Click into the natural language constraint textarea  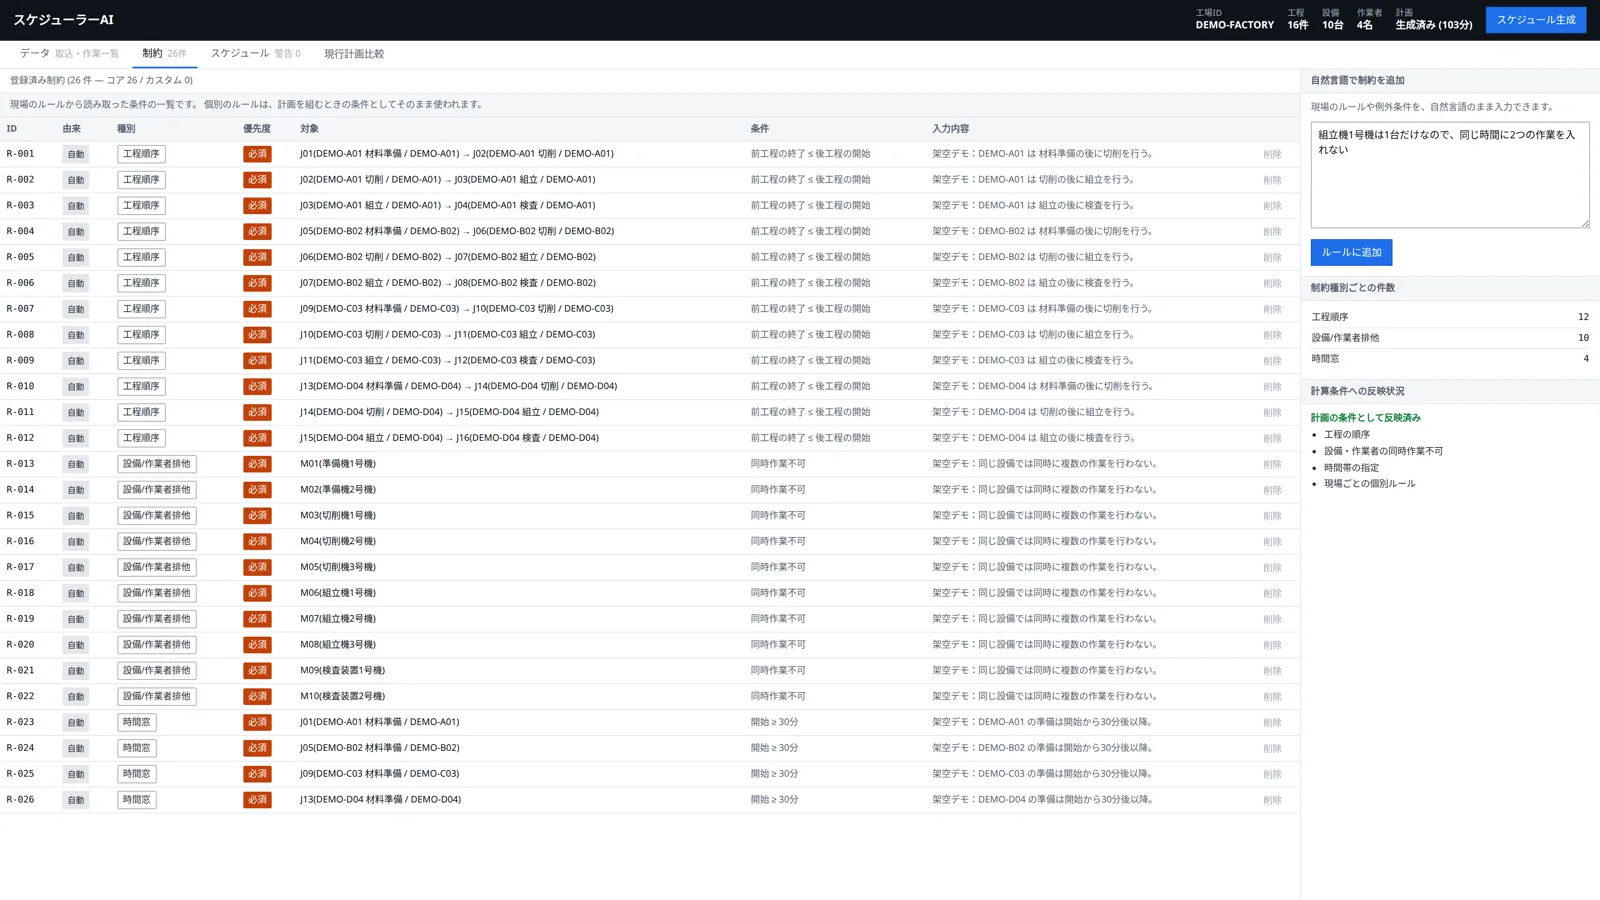[1450, 175]
